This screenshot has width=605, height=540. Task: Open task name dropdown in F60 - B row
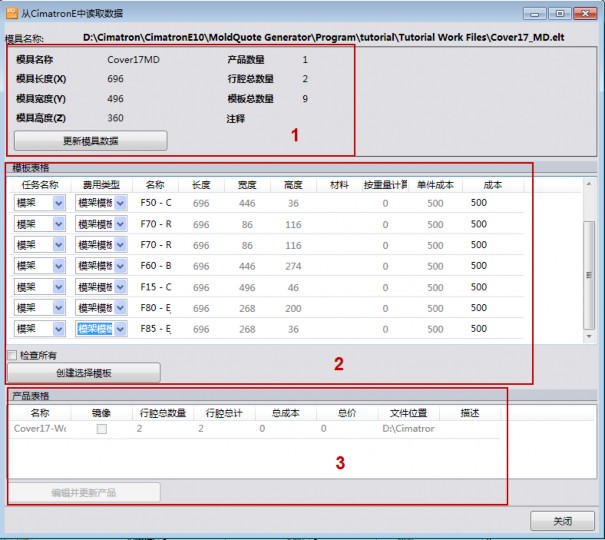(59, 266)
